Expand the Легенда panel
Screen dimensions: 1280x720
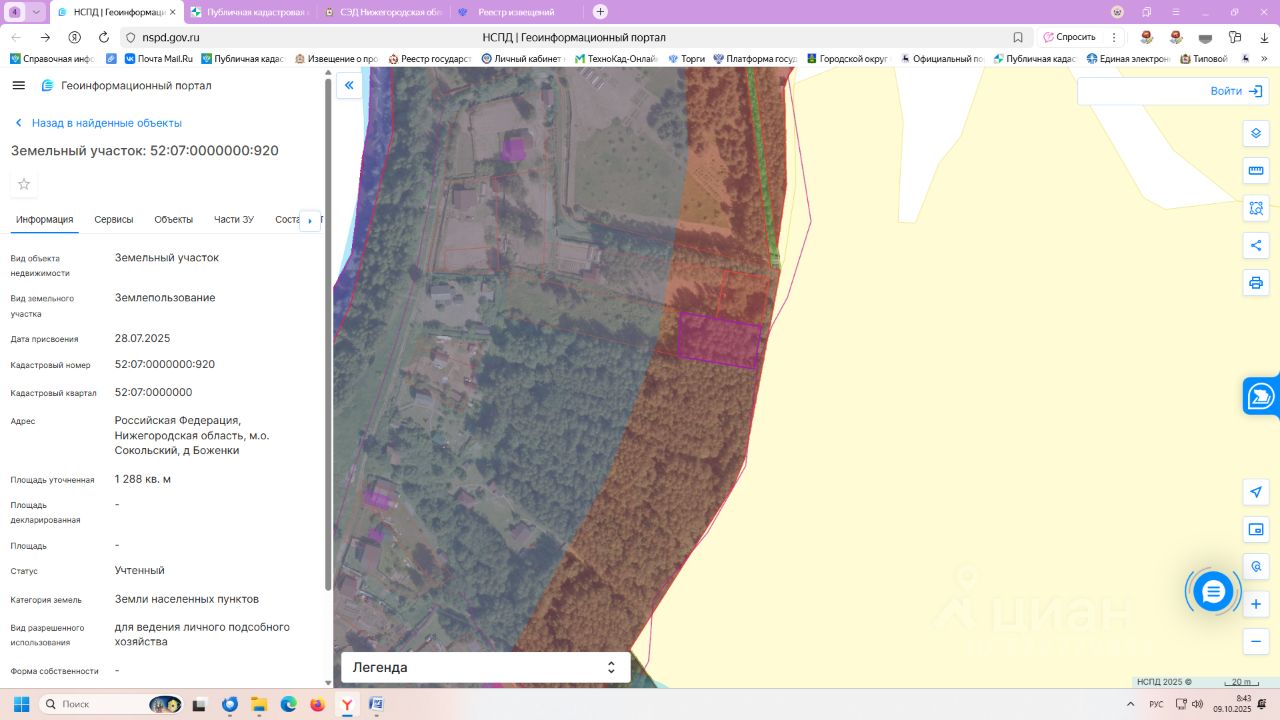pyautogui.click(x=486, y=667)
